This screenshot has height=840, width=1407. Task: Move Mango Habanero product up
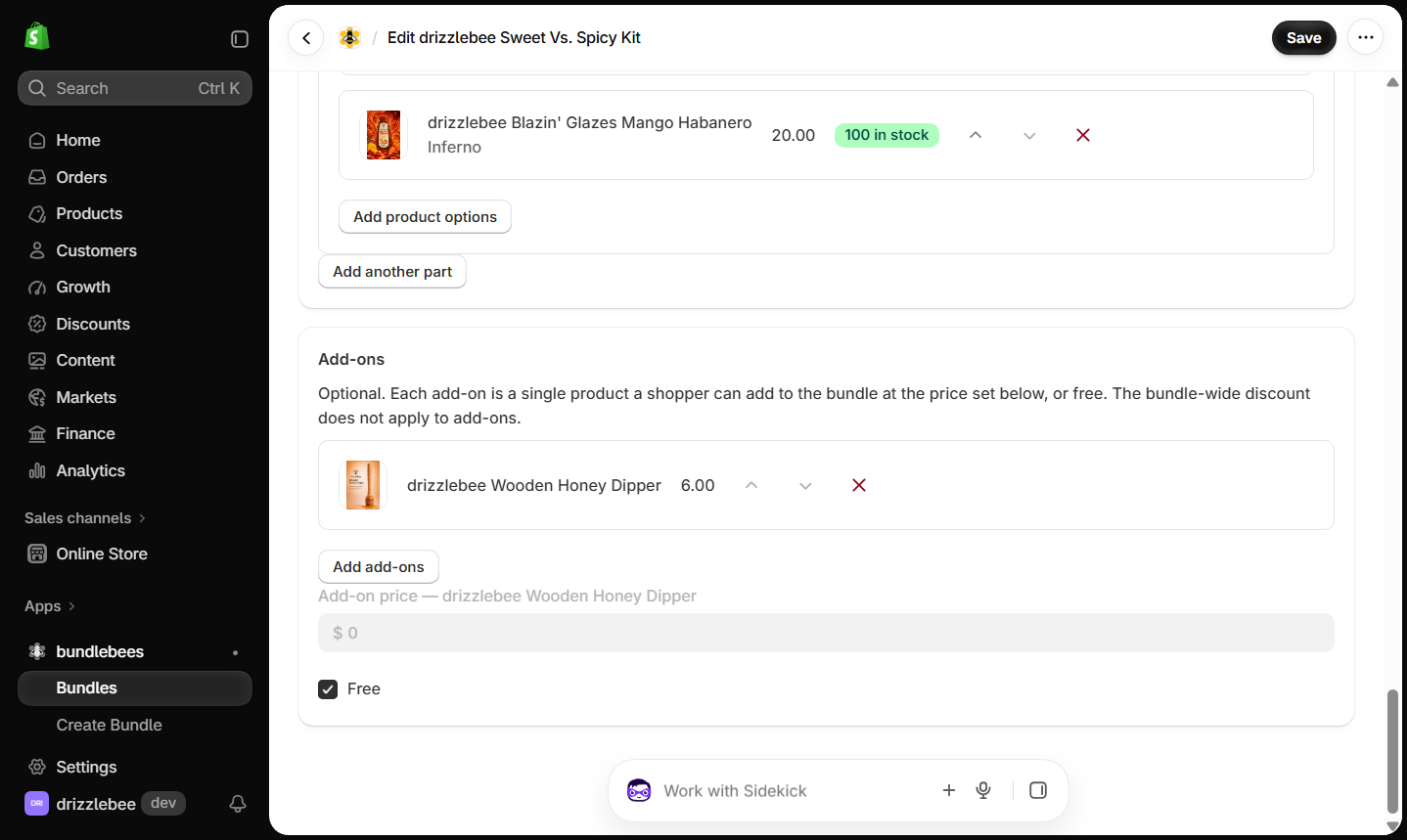click(976, 135)
